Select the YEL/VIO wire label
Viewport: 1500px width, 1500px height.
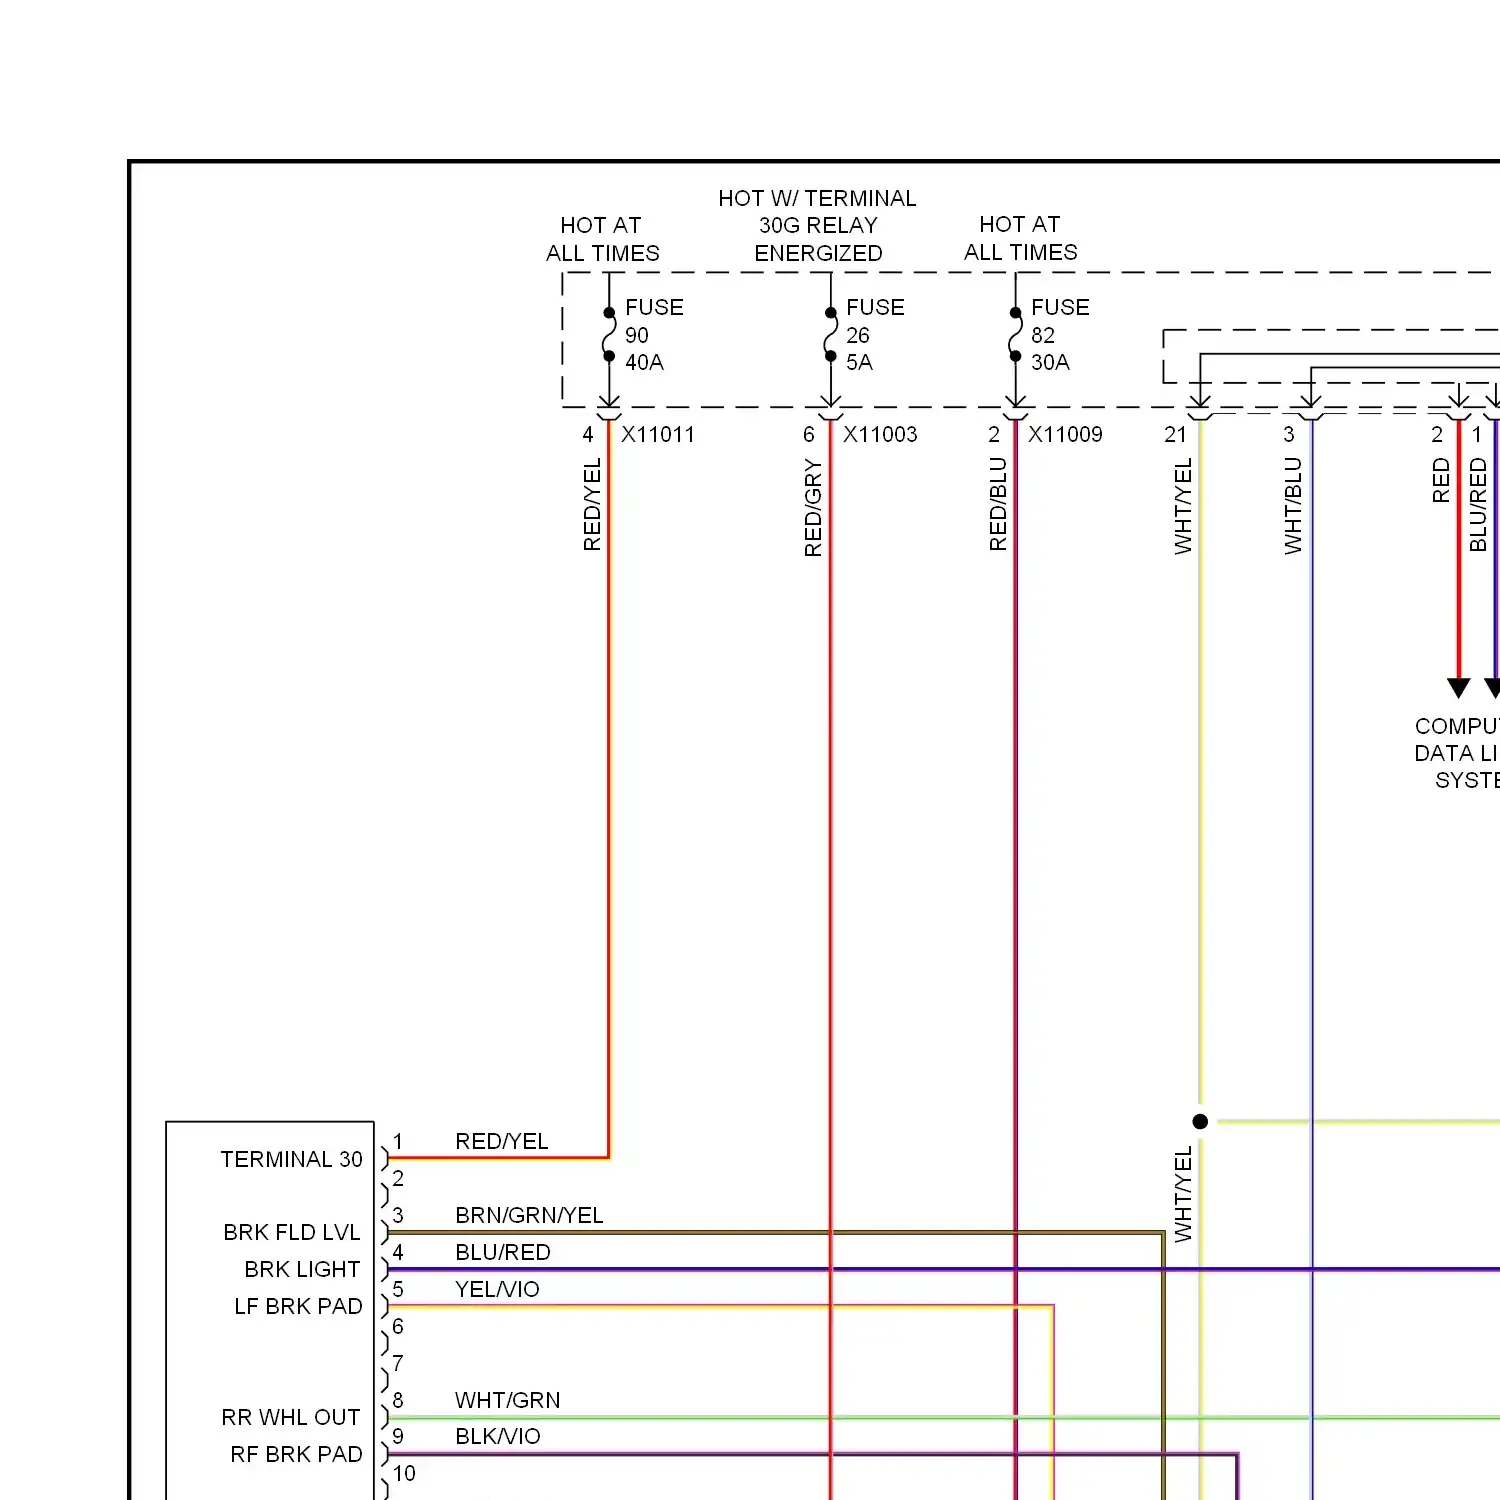point(497,1290)
